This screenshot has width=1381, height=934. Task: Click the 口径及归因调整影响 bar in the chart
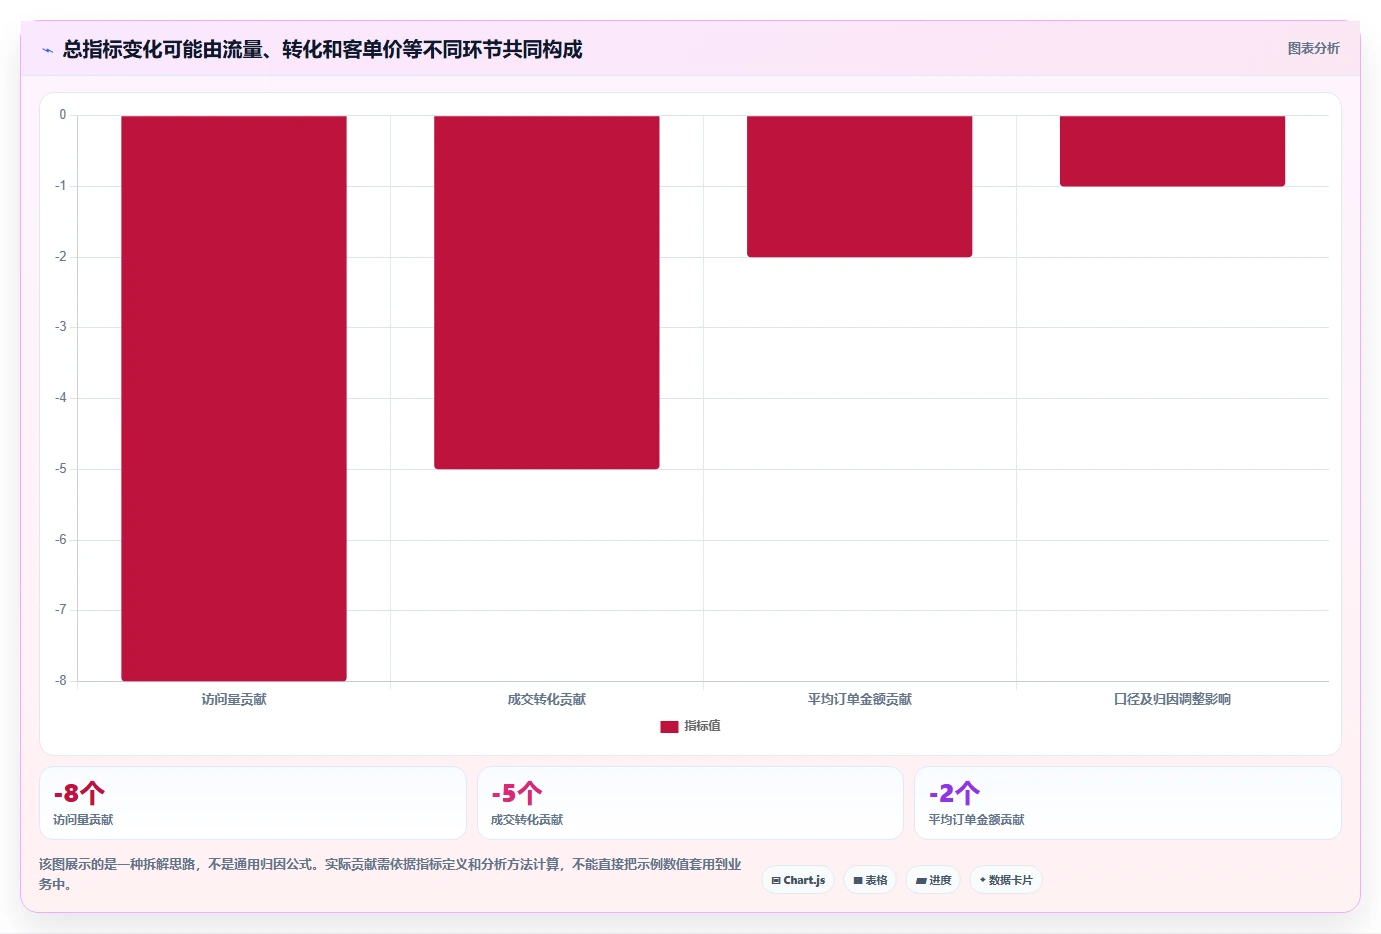coord(1172,151)
